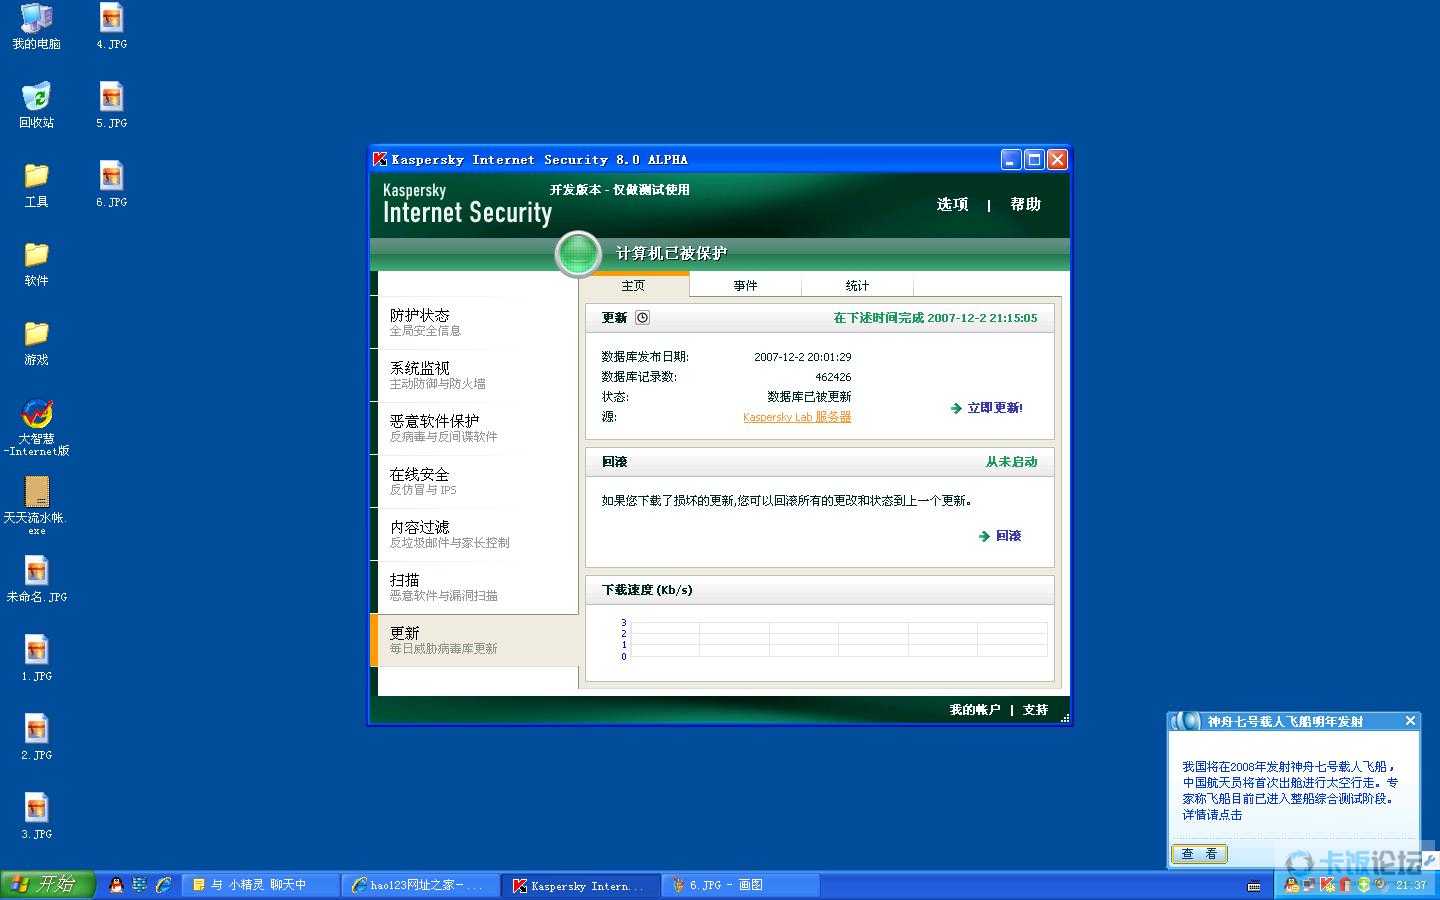Select 更新 in the sidebar
The height and width of the screenshot is (900, 1440).
(x=474, y=640)
